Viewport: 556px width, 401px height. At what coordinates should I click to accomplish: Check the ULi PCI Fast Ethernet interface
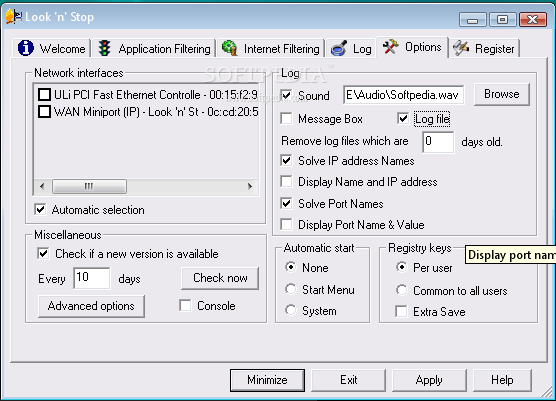pos(44,95)
